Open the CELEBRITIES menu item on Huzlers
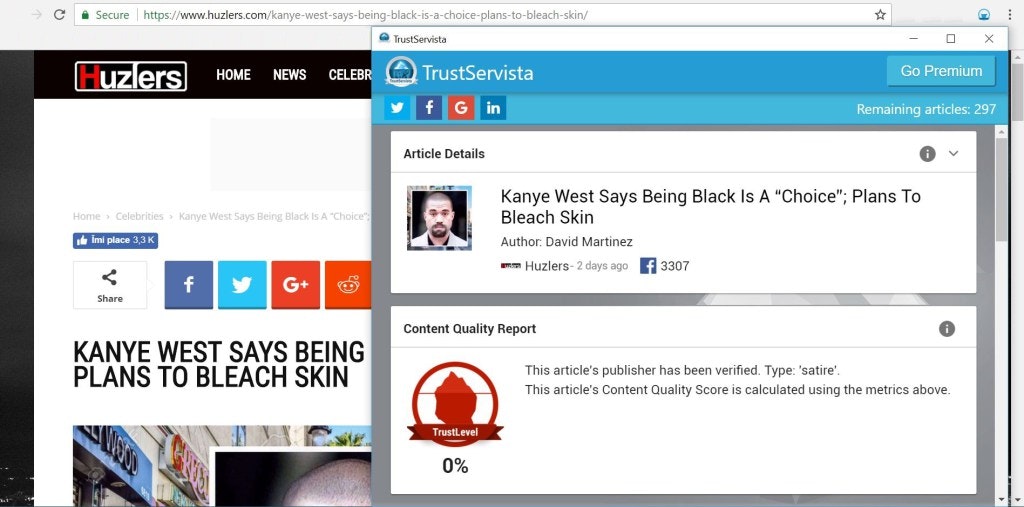1024x507 pixels. (350, 75)
